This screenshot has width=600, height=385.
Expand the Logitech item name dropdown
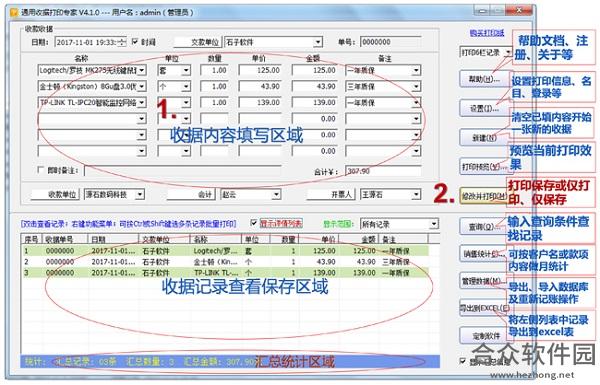[x=142, y=70]
